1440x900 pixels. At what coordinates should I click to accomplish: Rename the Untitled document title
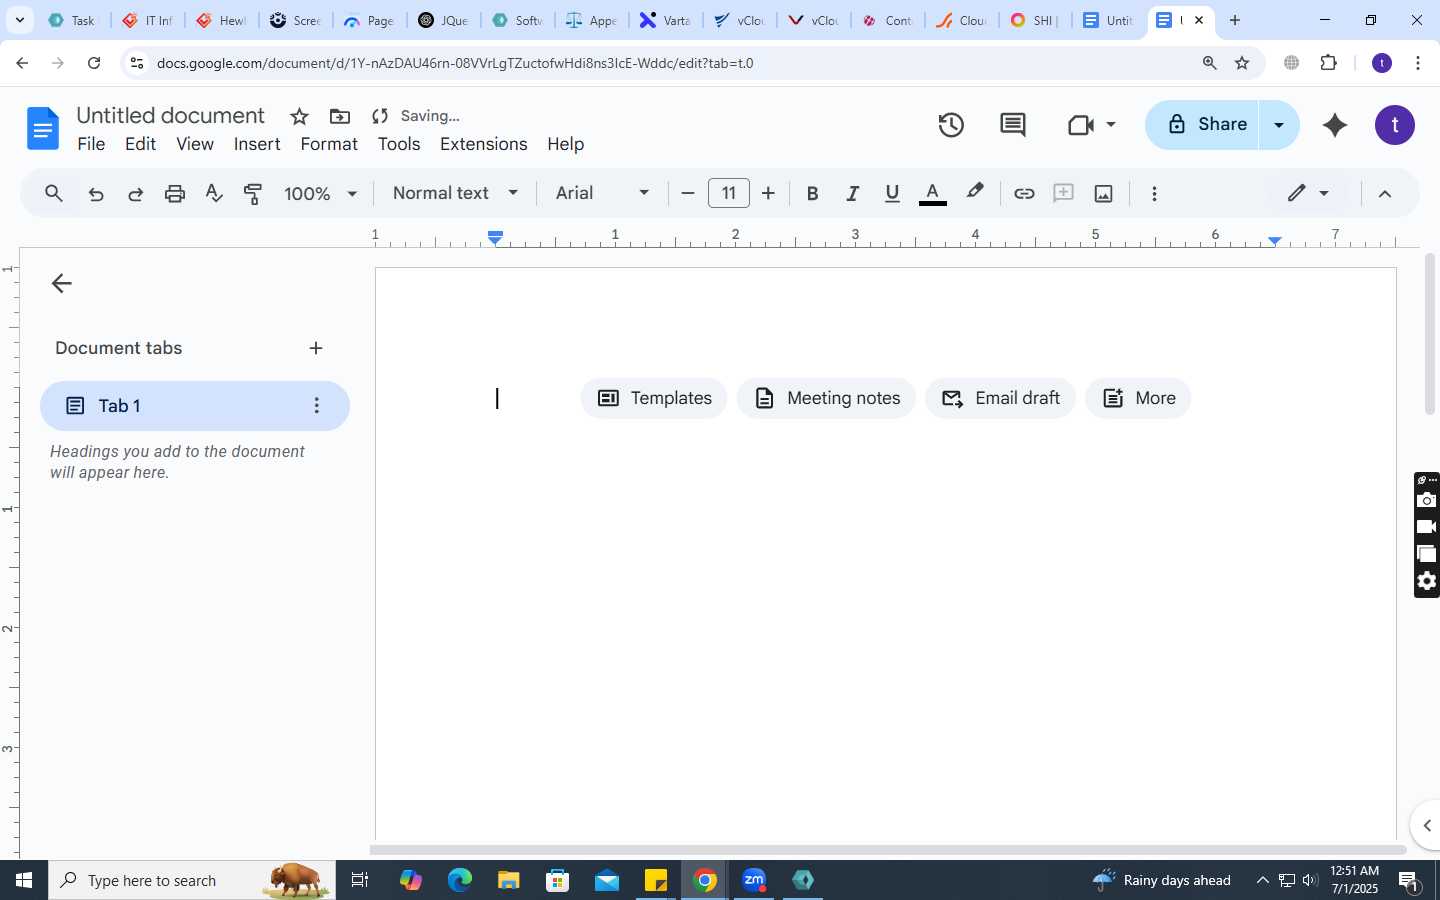coord(171,115)
